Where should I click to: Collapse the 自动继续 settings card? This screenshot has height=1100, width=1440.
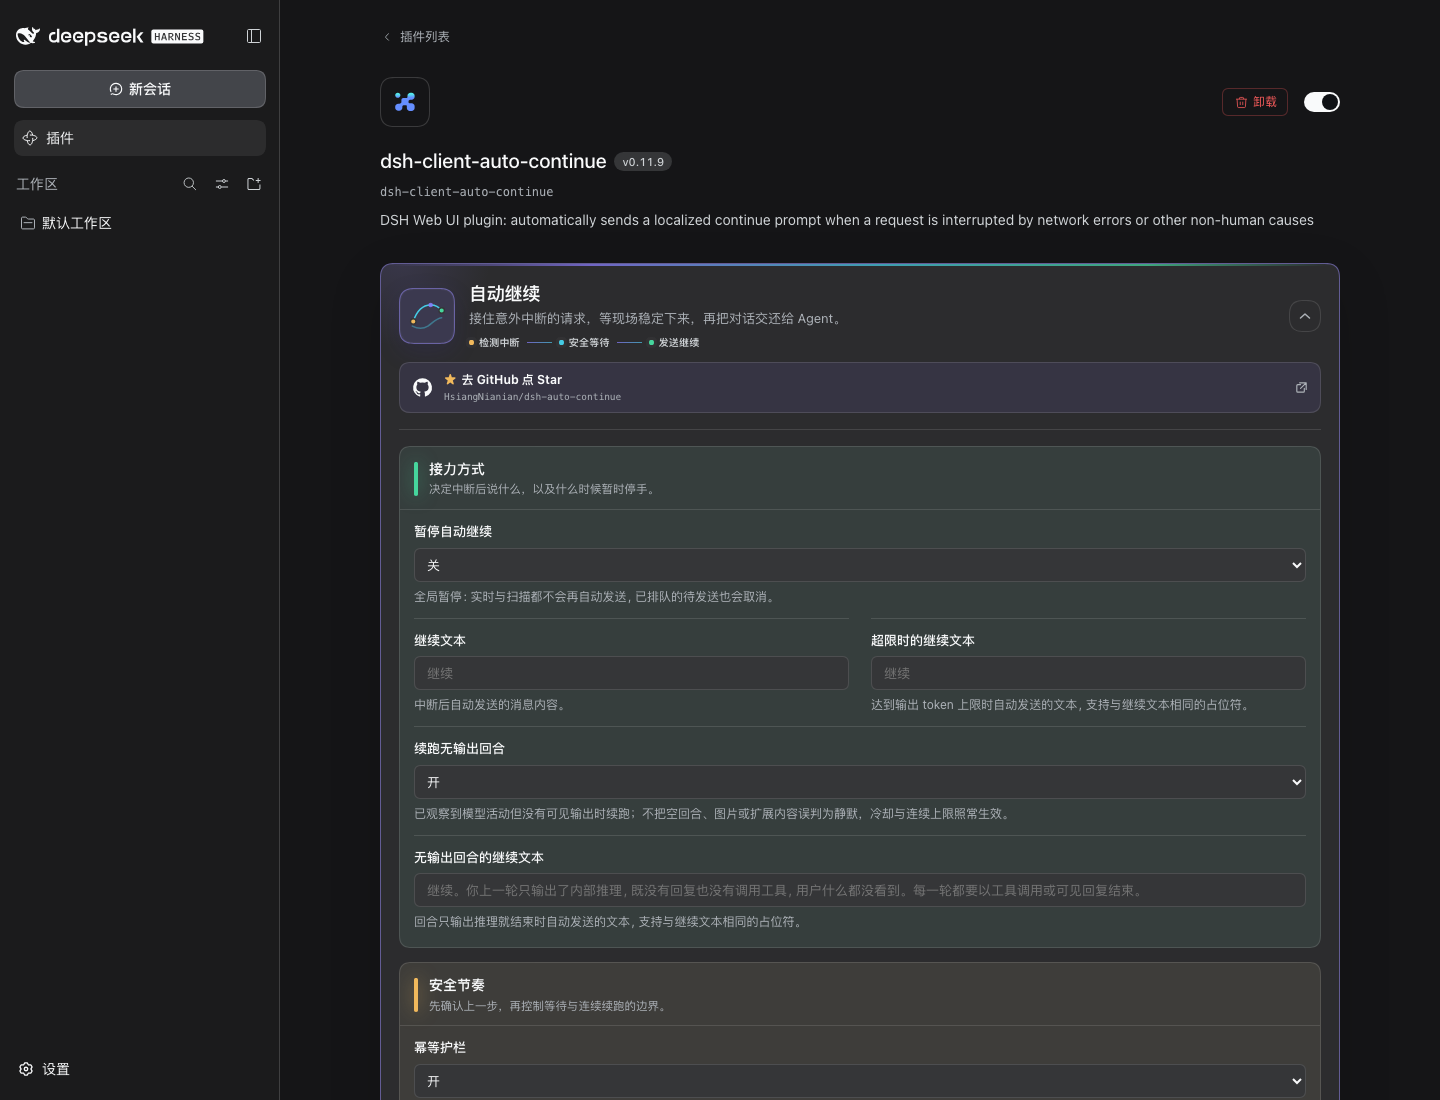(1305, 316)
